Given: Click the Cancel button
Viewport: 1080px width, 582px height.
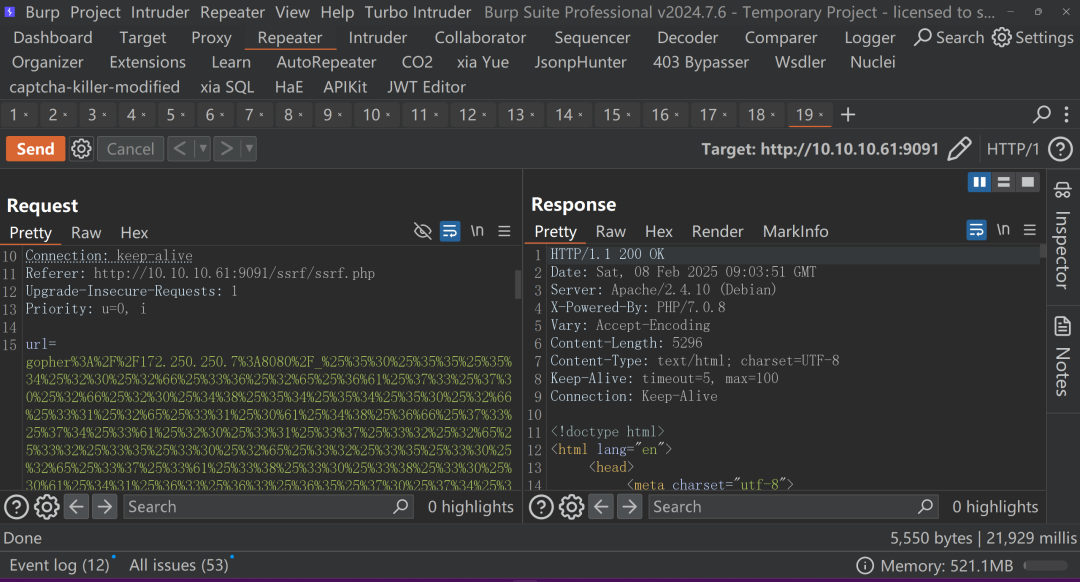Looking at the screenshot, I should (131, 149).
